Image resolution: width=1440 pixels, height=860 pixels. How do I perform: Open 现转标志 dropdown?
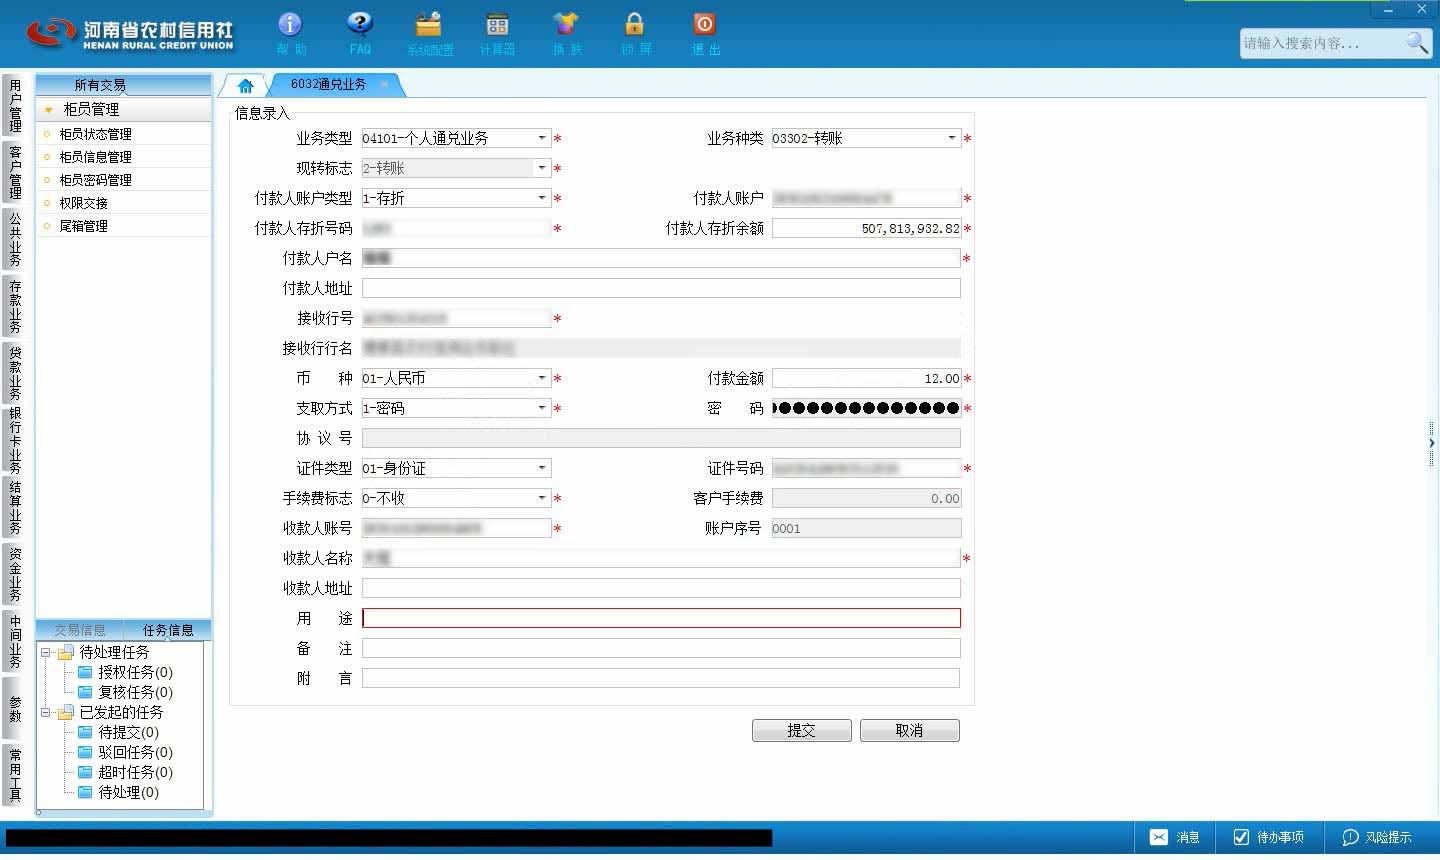[542, 168]
